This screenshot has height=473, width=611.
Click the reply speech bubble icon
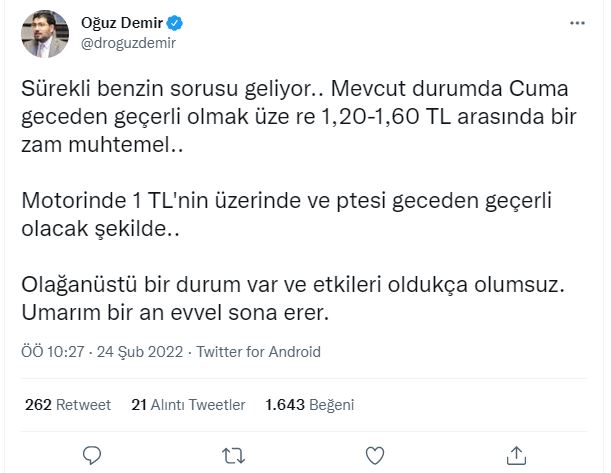[91, 454]
